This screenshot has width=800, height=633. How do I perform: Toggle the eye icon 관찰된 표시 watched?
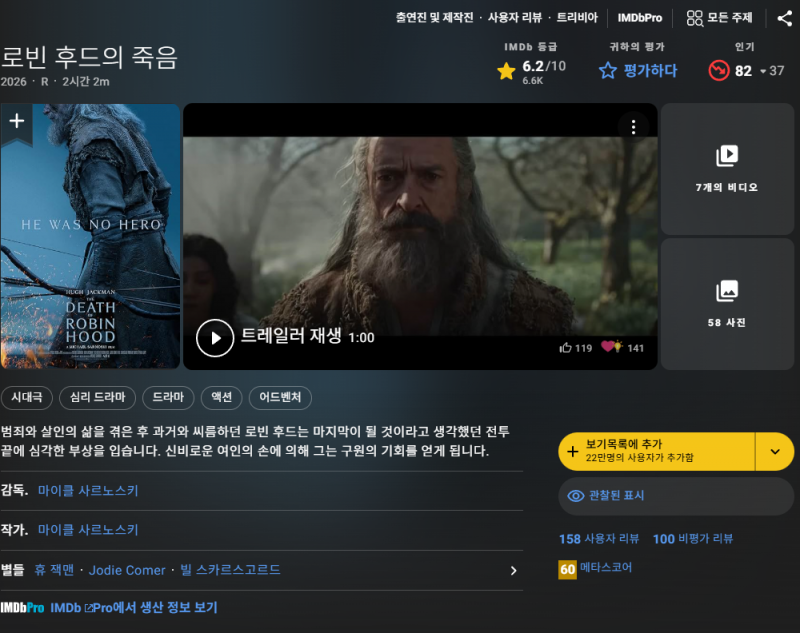point(576,496)
